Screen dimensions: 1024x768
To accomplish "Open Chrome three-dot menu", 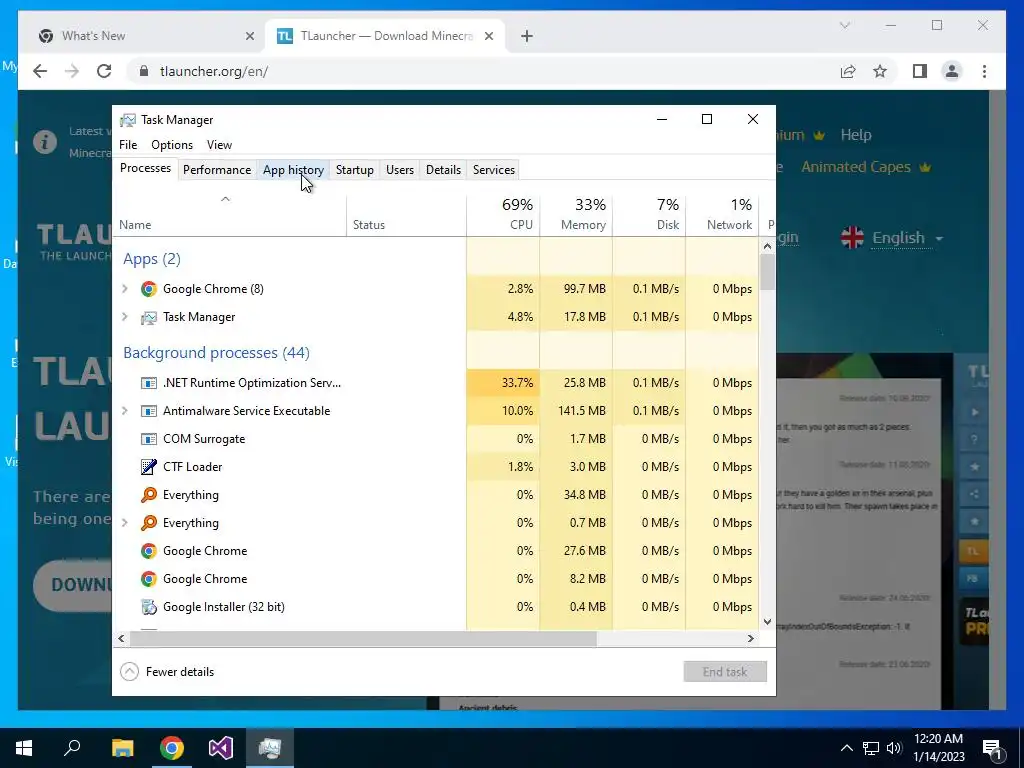I will (984, 71).
